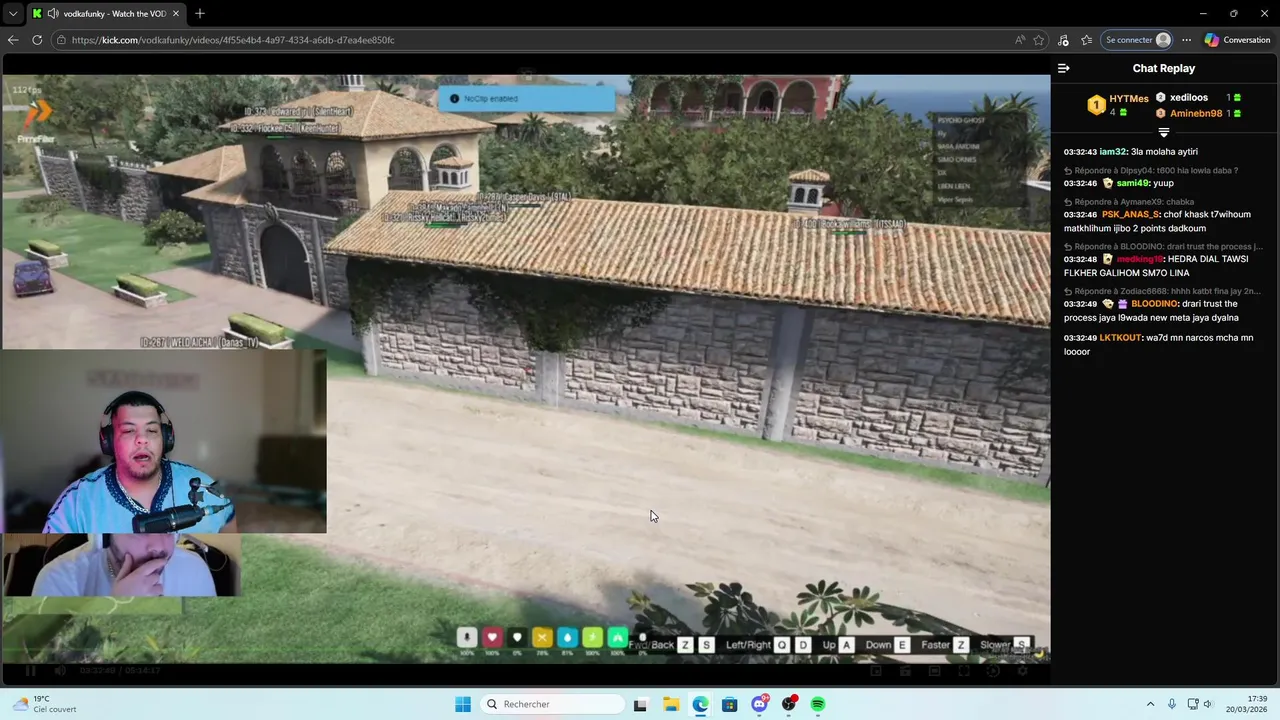The image size is (1280, 720).
Task: Add this page to favorites
Action: tap(1039, 40)
